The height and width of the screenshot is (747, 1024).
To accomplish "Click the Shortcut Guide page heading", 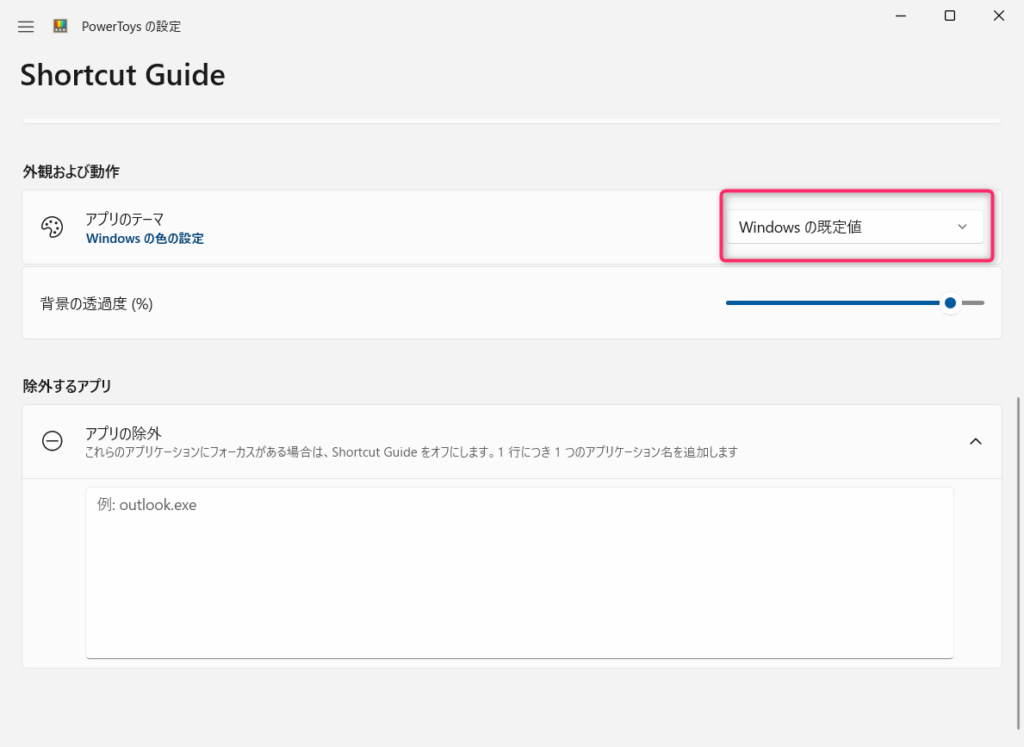I will point(123,75).
